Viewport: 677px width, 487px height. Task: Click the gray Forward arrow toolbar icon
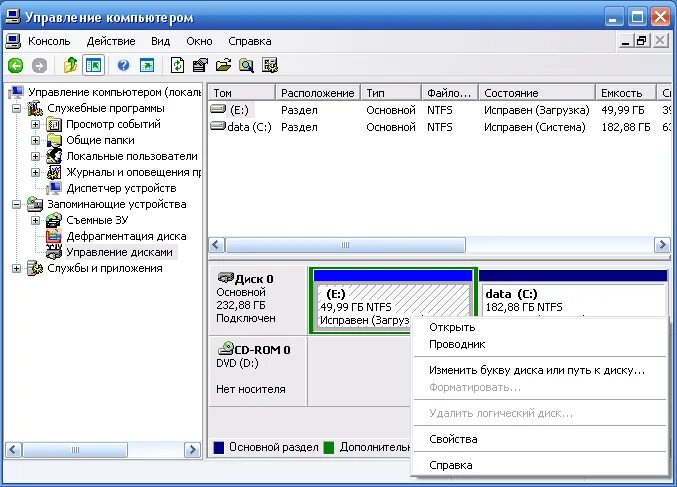(39, 66)
